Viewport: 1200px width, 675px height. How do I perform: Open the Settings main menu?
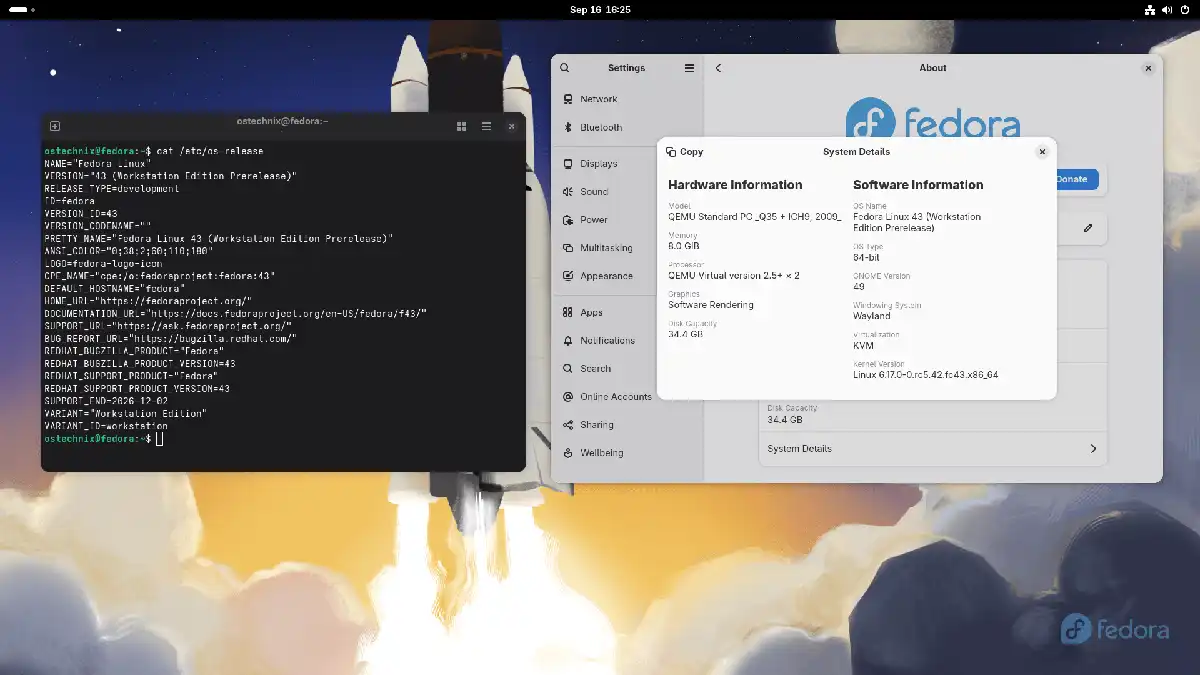click(689, 68)
